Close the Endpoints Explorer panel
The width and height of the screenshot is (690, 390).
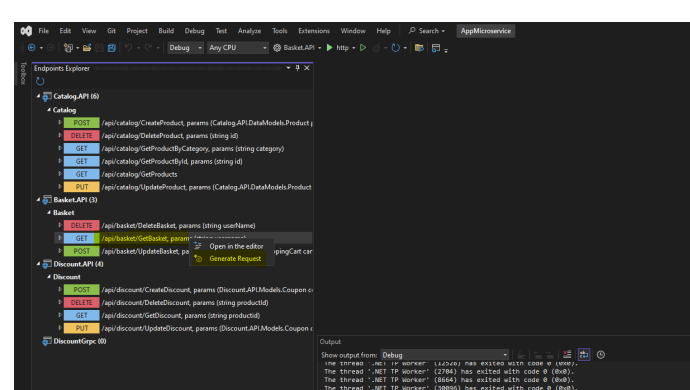307,68
